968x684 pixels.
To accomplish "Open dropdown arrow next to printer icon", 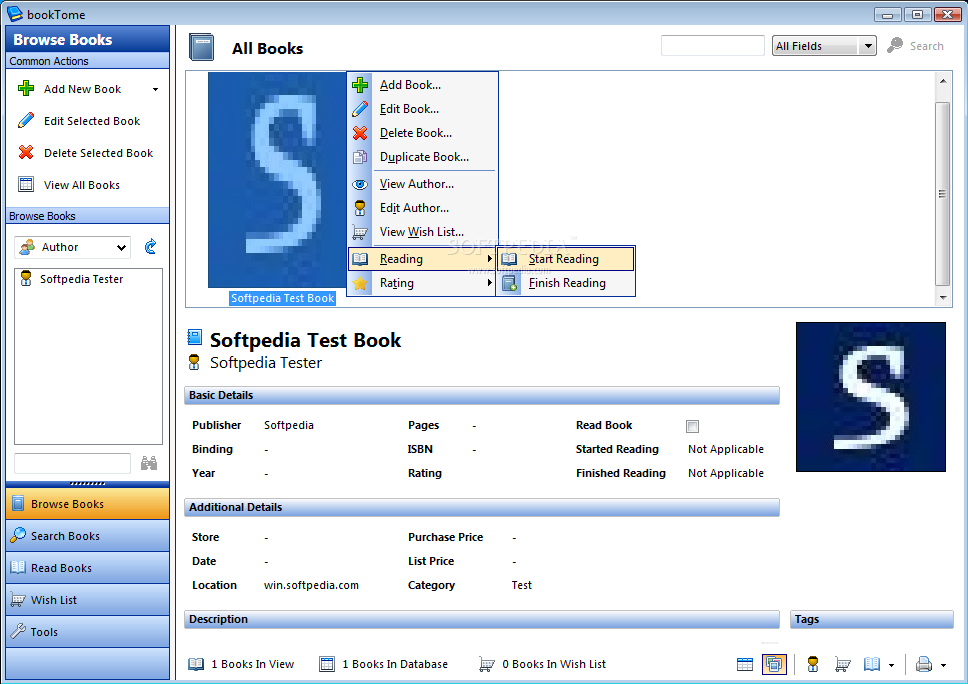I will tap(943, 665).
